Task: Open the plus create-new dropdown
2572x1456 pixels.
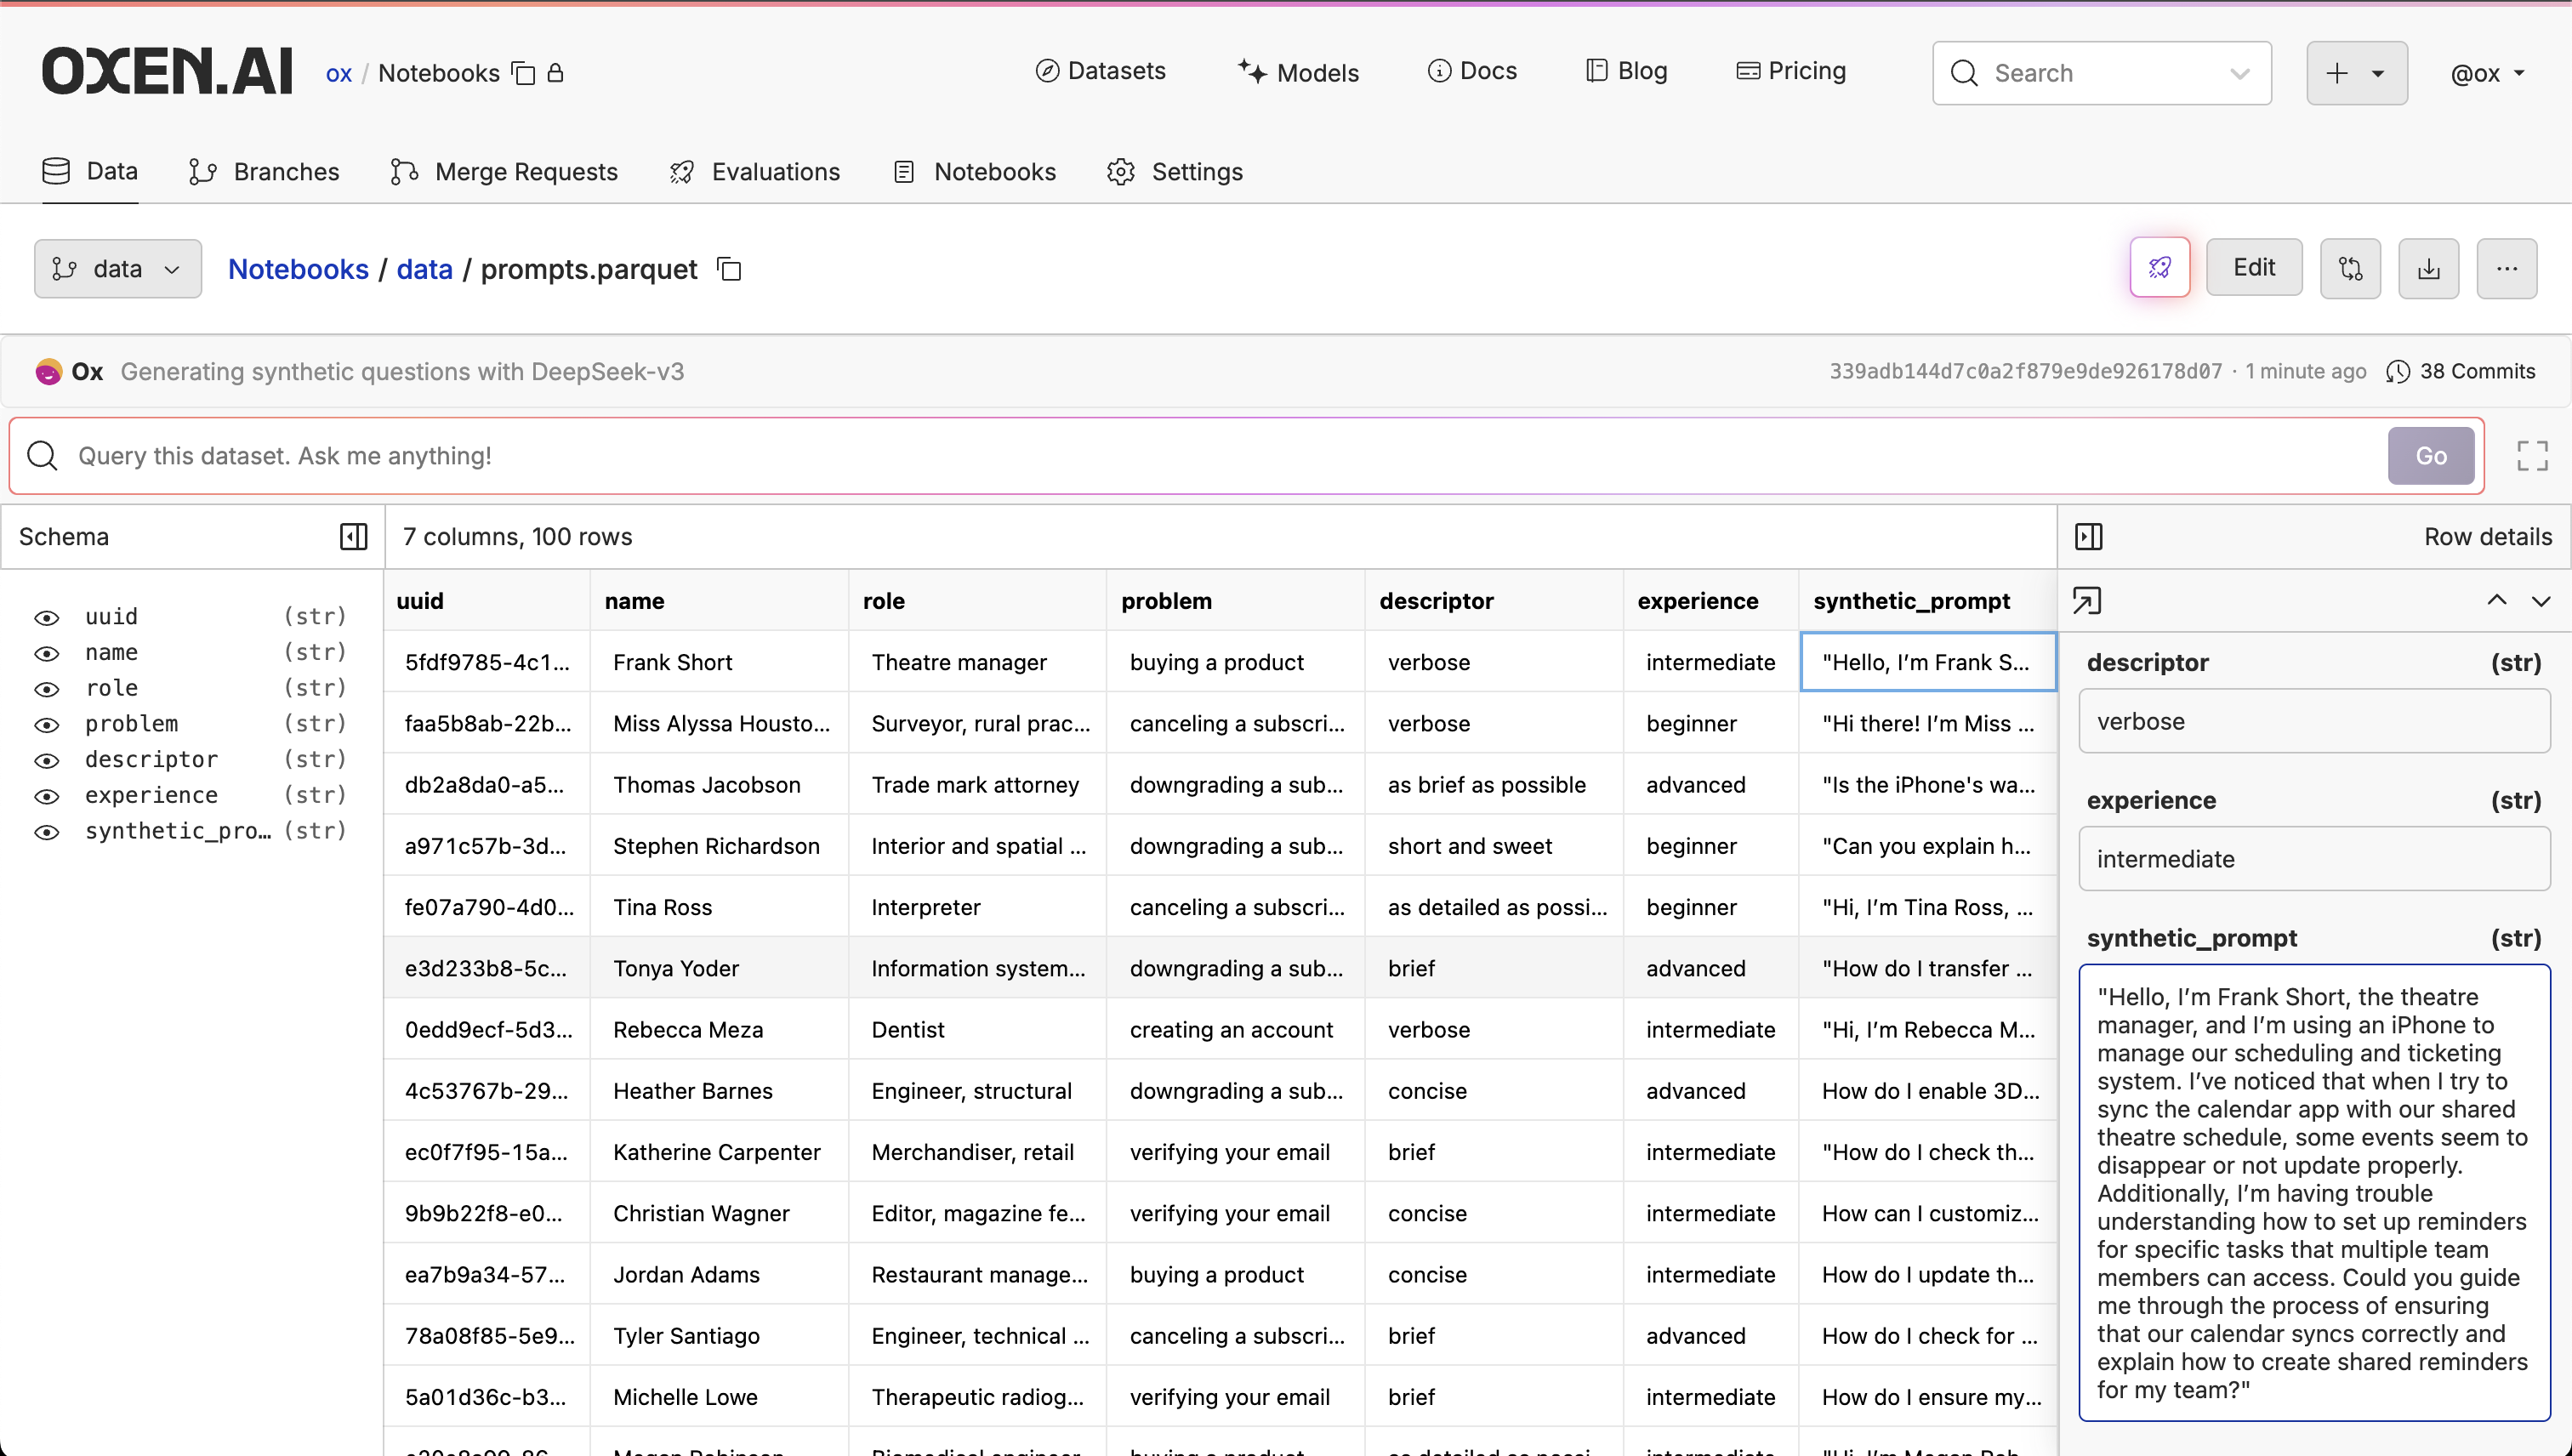Action: pyautogui.click(x=2356, y=73)
